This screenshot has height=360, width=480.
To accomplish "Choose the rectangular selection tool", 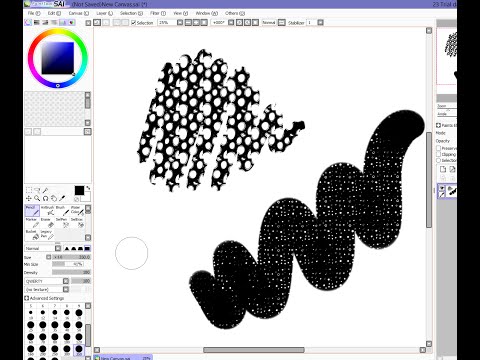I will click(x=29, y=190).
